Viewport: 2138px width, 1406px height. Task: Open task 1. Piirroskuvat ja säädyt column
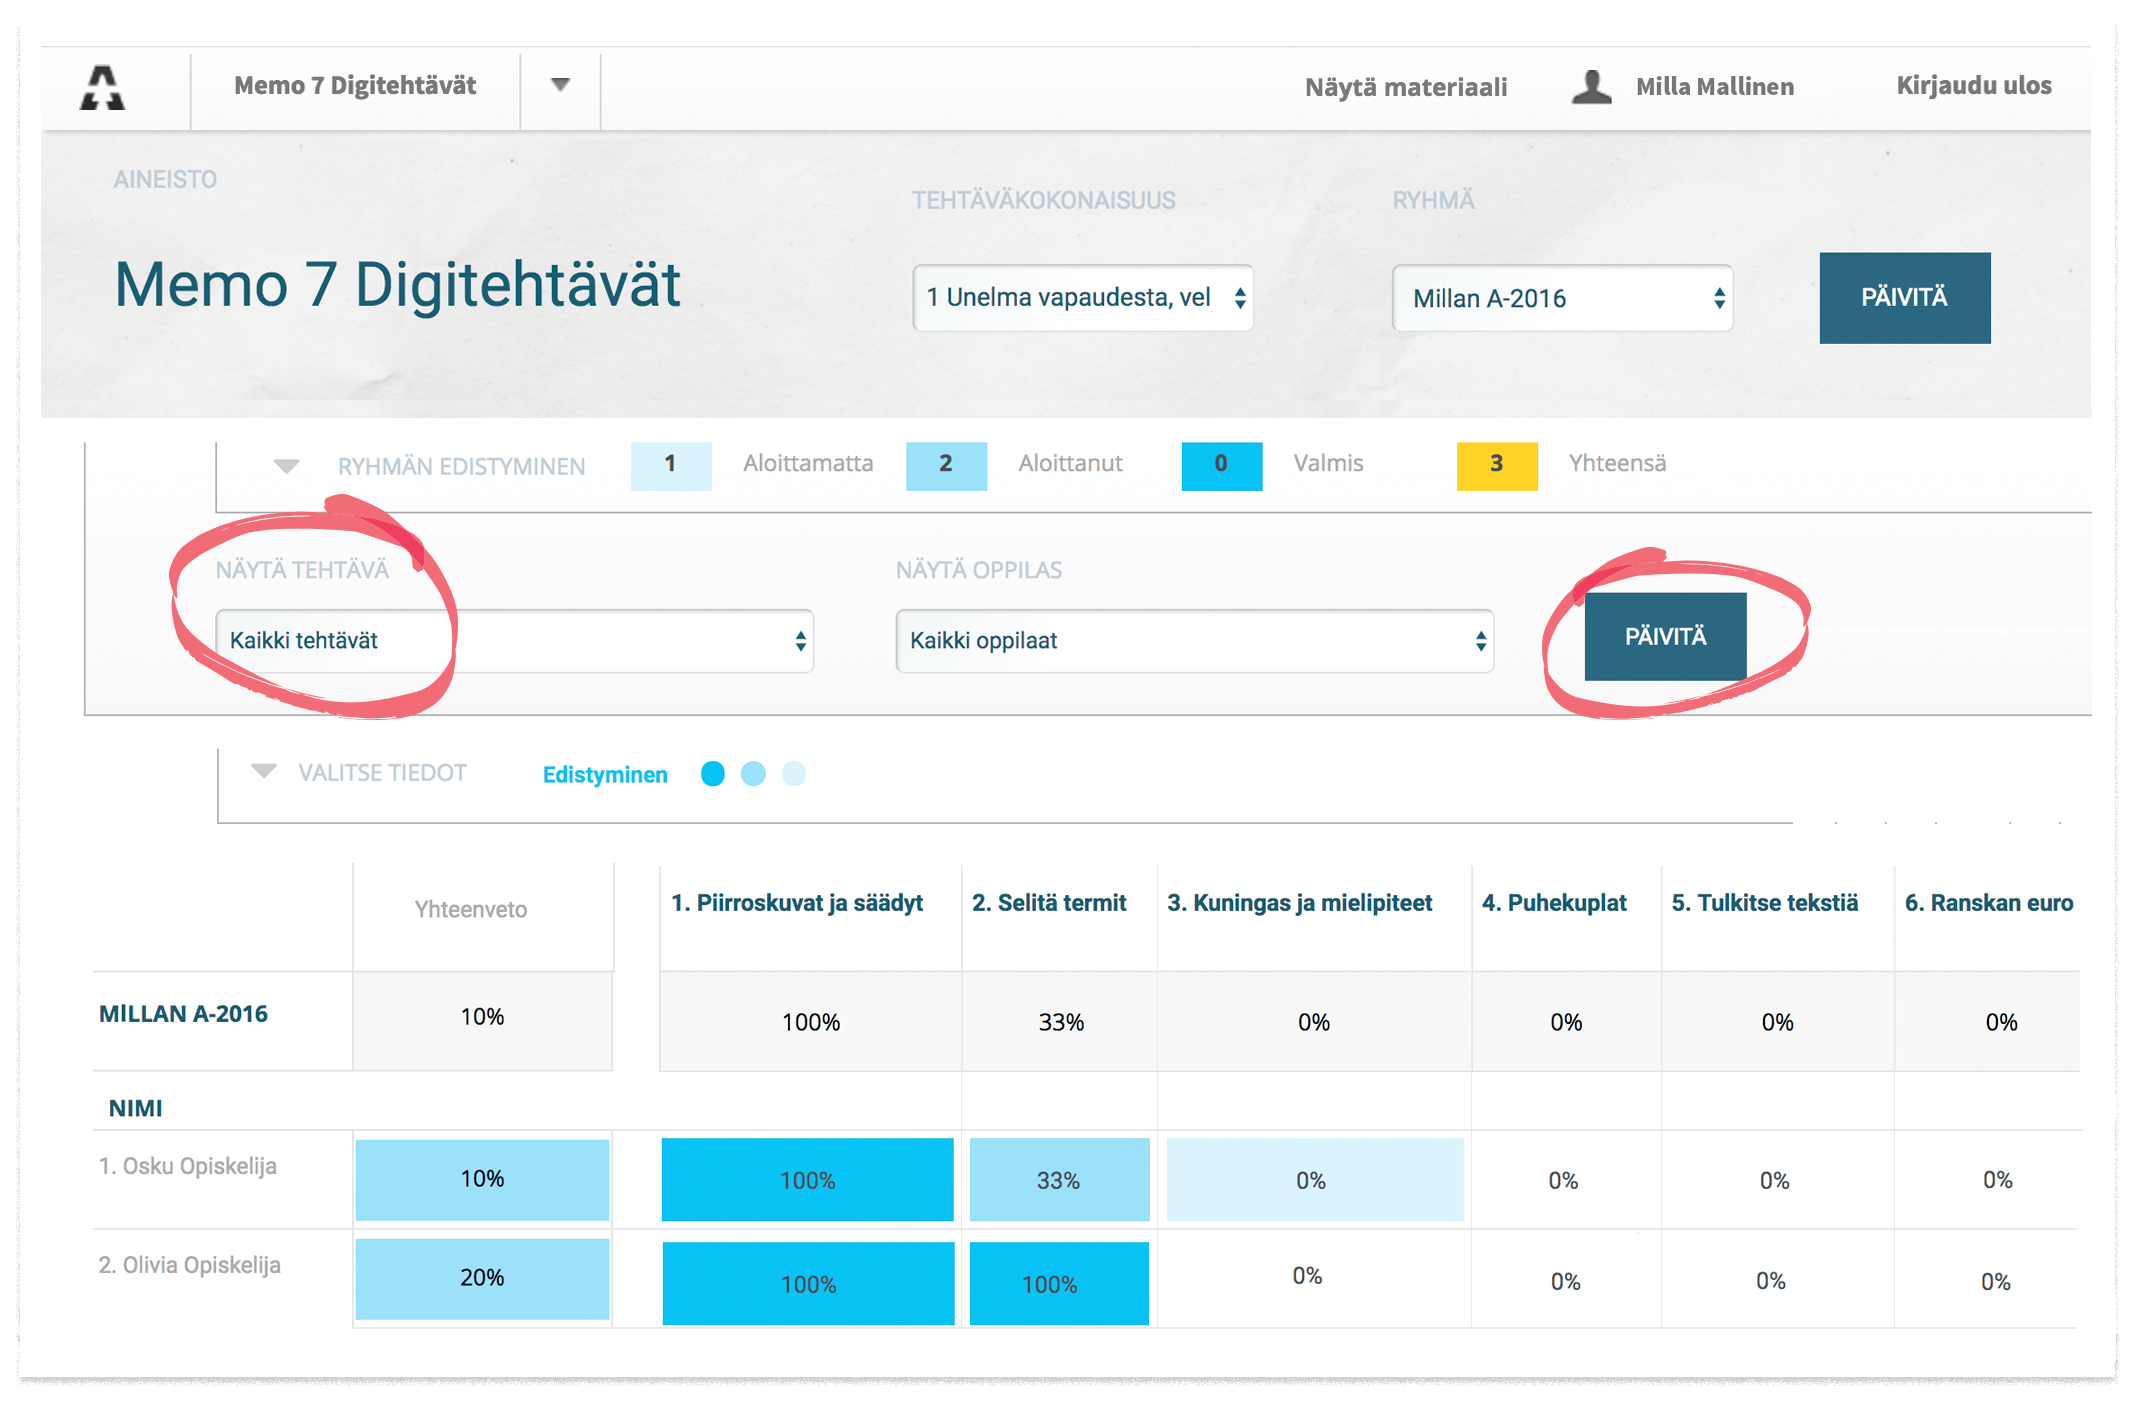click(x=797, y=903)
